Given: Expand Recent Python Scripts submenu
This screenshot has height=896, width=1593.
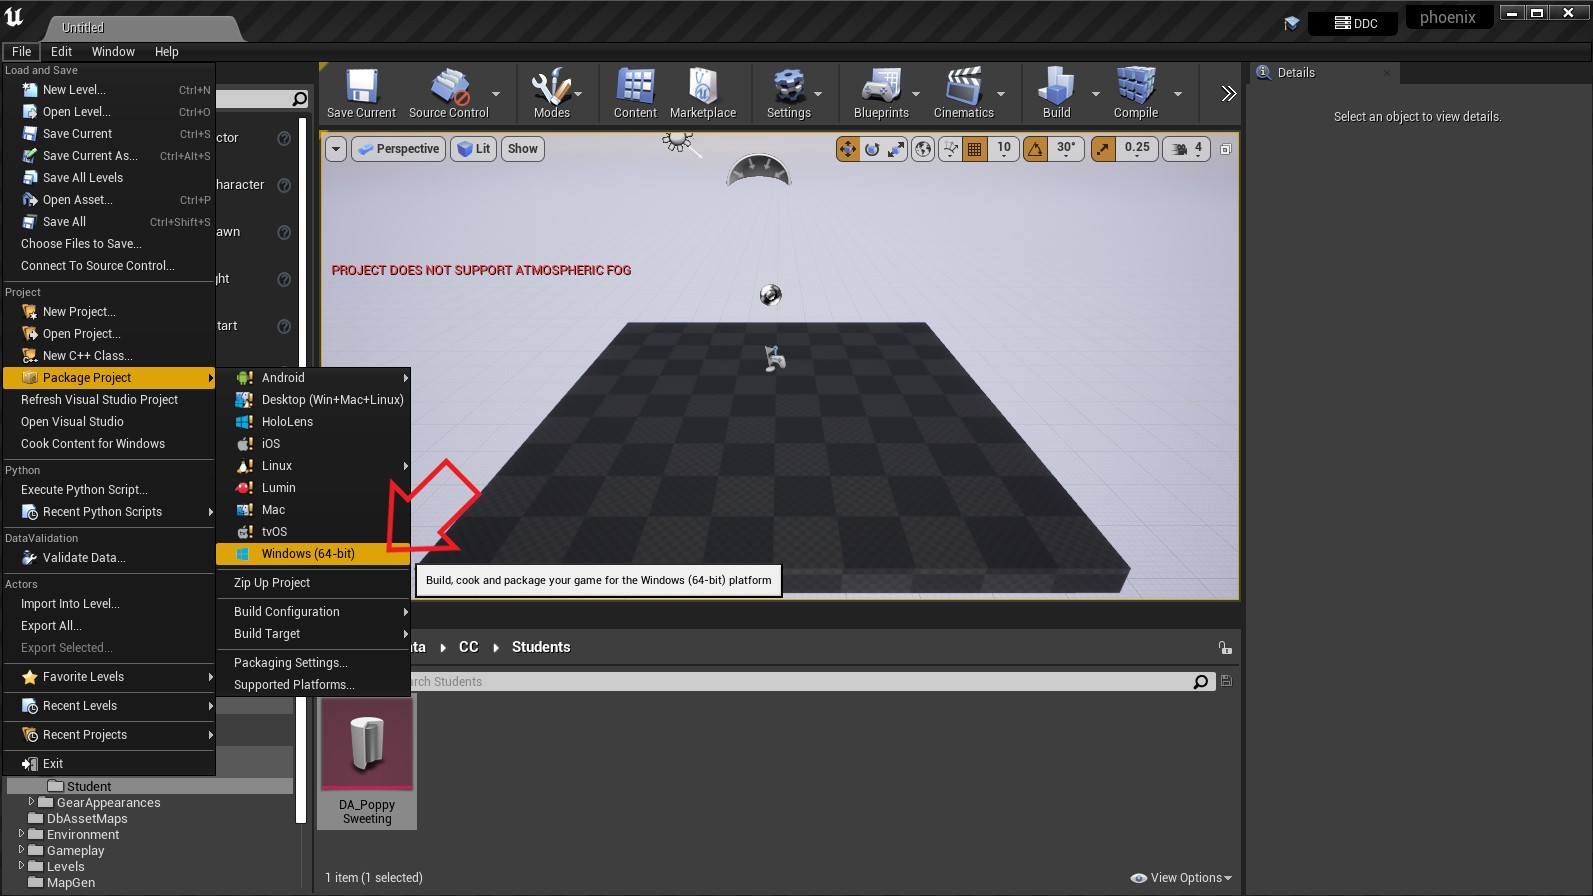Looking at the screenshot, I should click(x=109, y=512).
